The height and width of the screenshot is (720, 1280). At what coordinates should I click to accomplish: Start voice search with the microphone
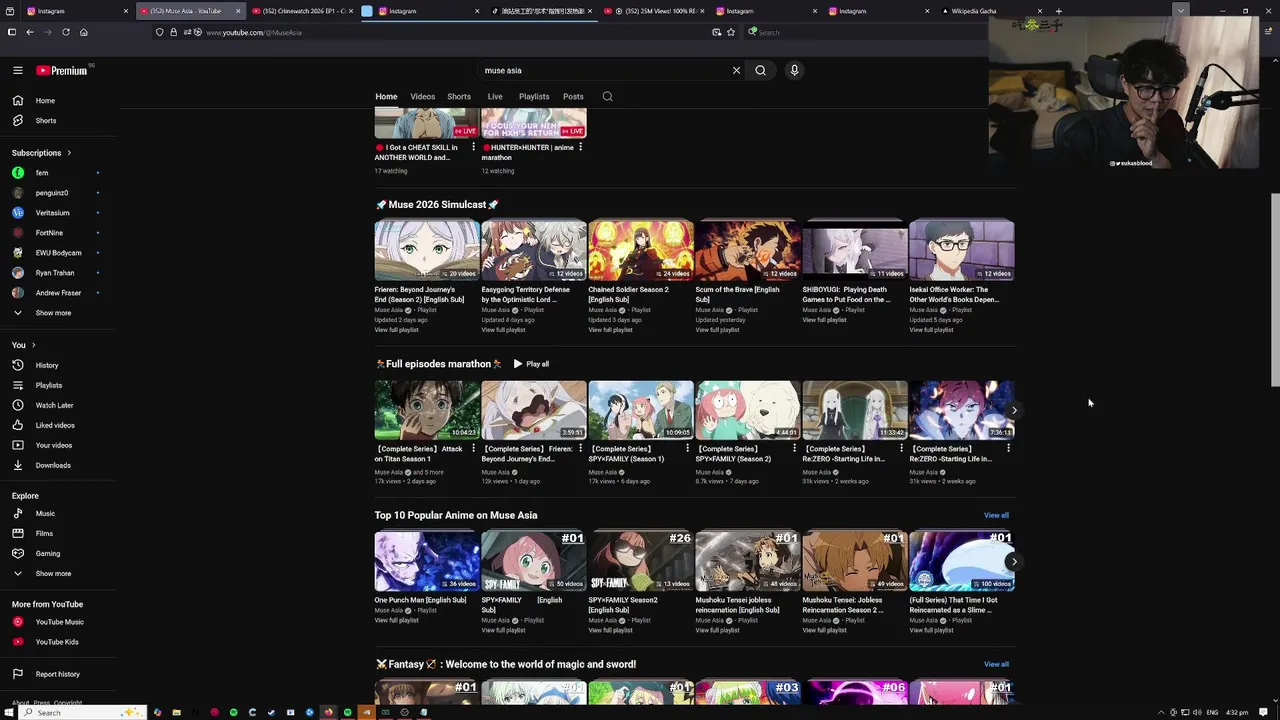tap(794, 70)
